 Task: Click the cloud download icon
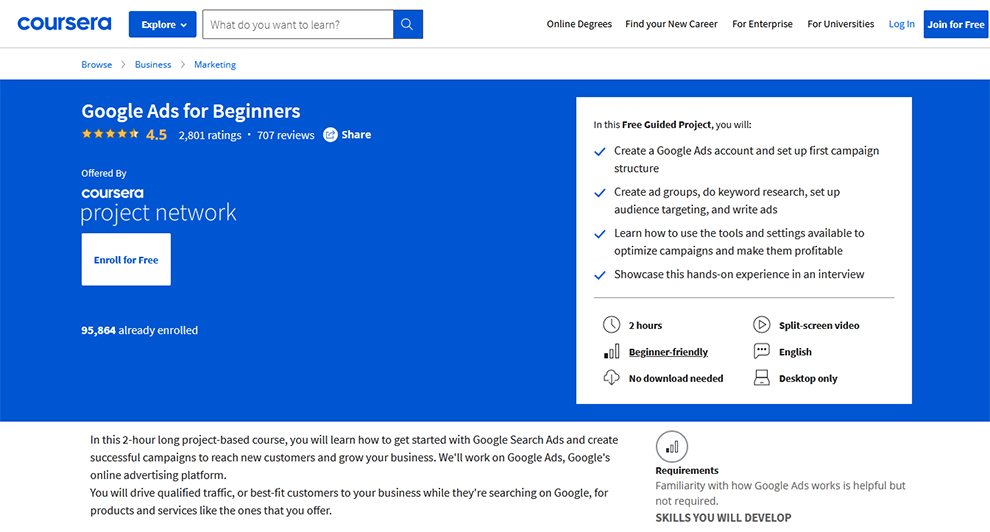tap(611, 378)
